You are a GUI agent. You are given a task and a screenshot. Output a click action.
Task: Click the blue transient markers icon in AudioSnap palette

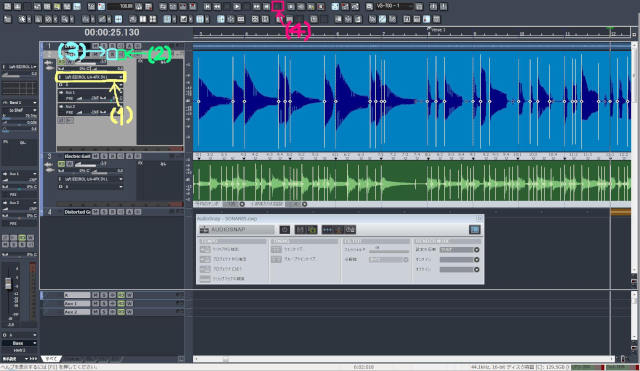click(x=328, y=230)
